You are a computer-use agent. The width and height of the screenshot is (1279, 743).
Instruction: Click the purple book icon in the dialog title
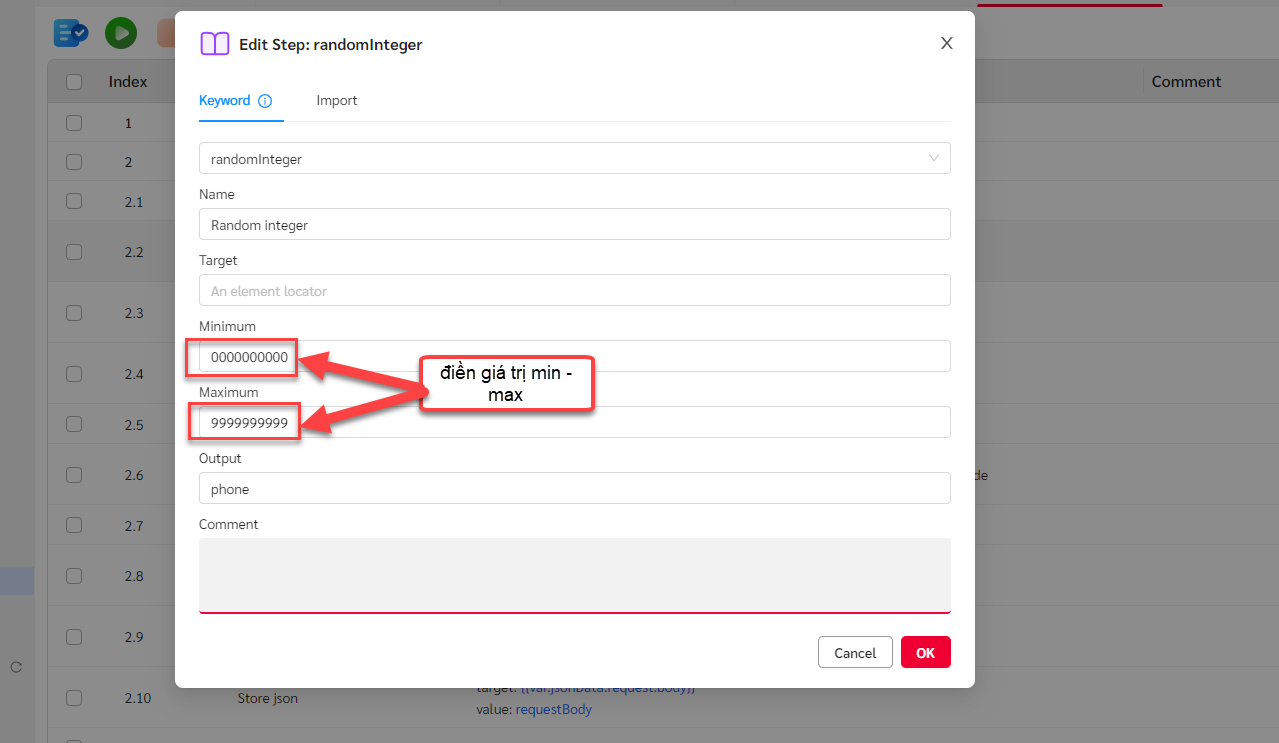pos(215,44)
